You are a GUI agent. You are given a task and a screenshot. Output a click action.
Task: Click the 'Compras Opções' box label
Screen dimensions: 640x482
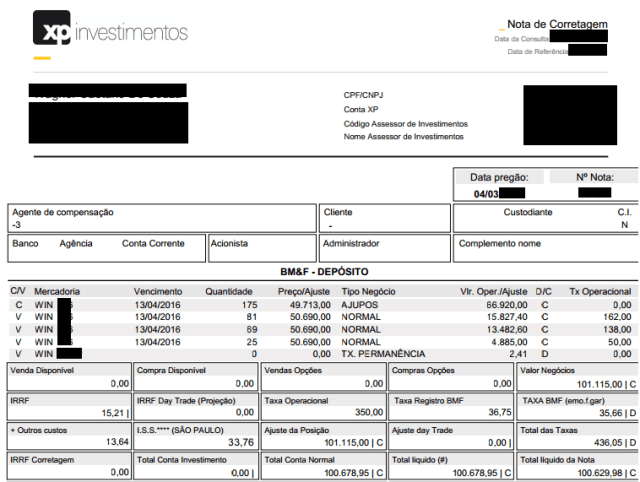[x=423, y=370]
